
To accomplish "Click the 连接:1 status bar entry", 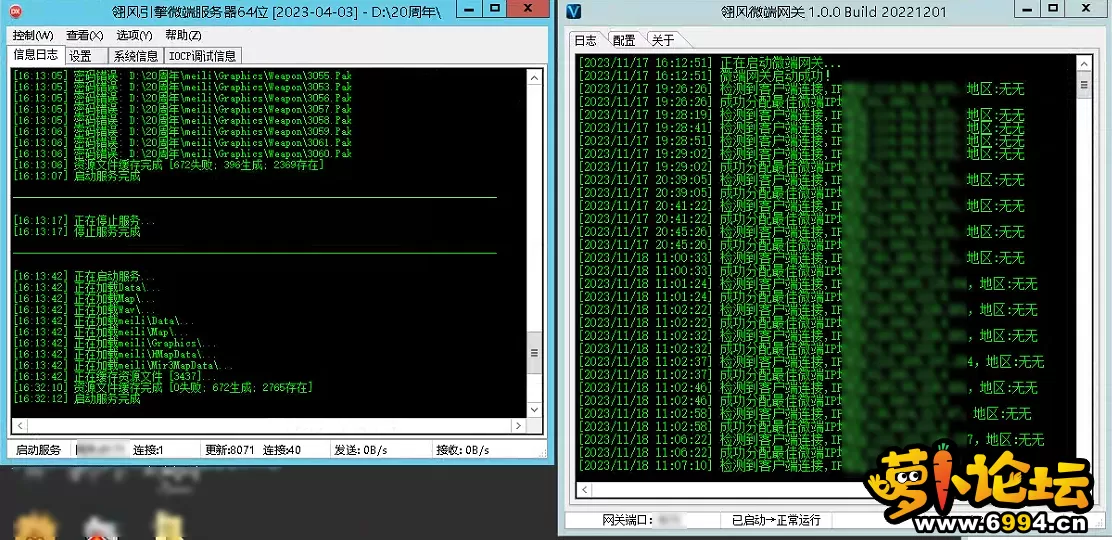I will [148, 450].
